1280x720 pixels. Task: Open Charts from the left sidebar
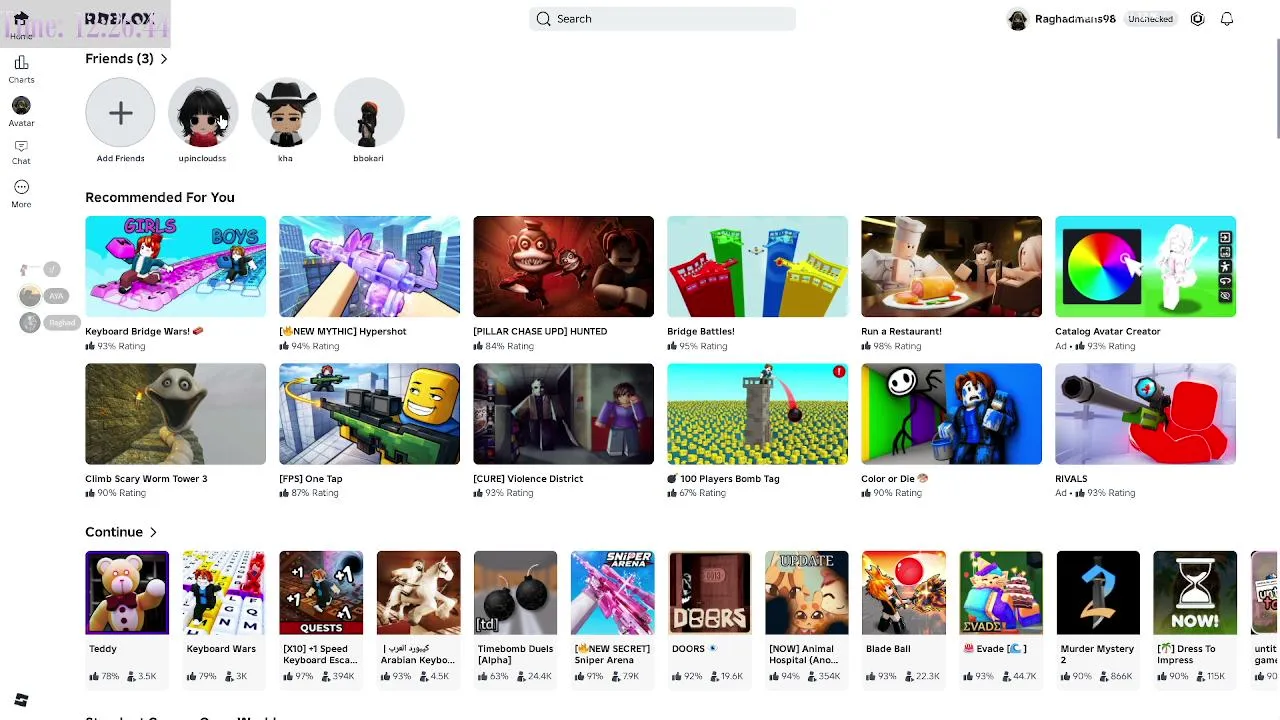point(21,69)
